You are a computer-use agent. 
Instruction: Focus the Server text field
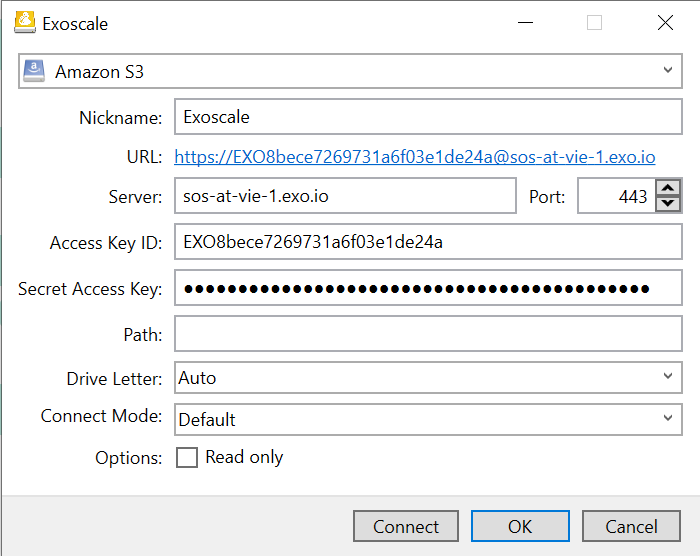345,196
